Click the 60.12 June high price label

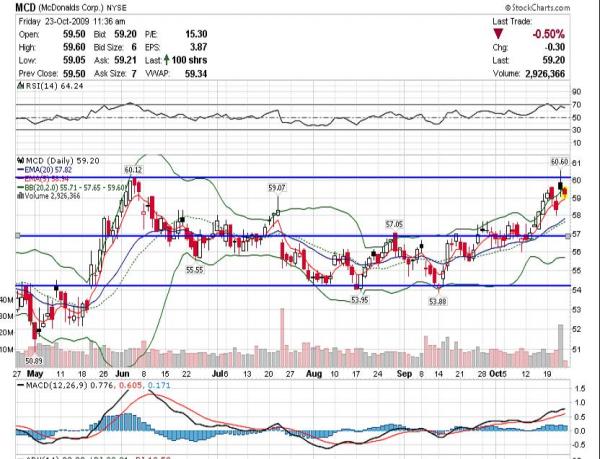(133, 169)
